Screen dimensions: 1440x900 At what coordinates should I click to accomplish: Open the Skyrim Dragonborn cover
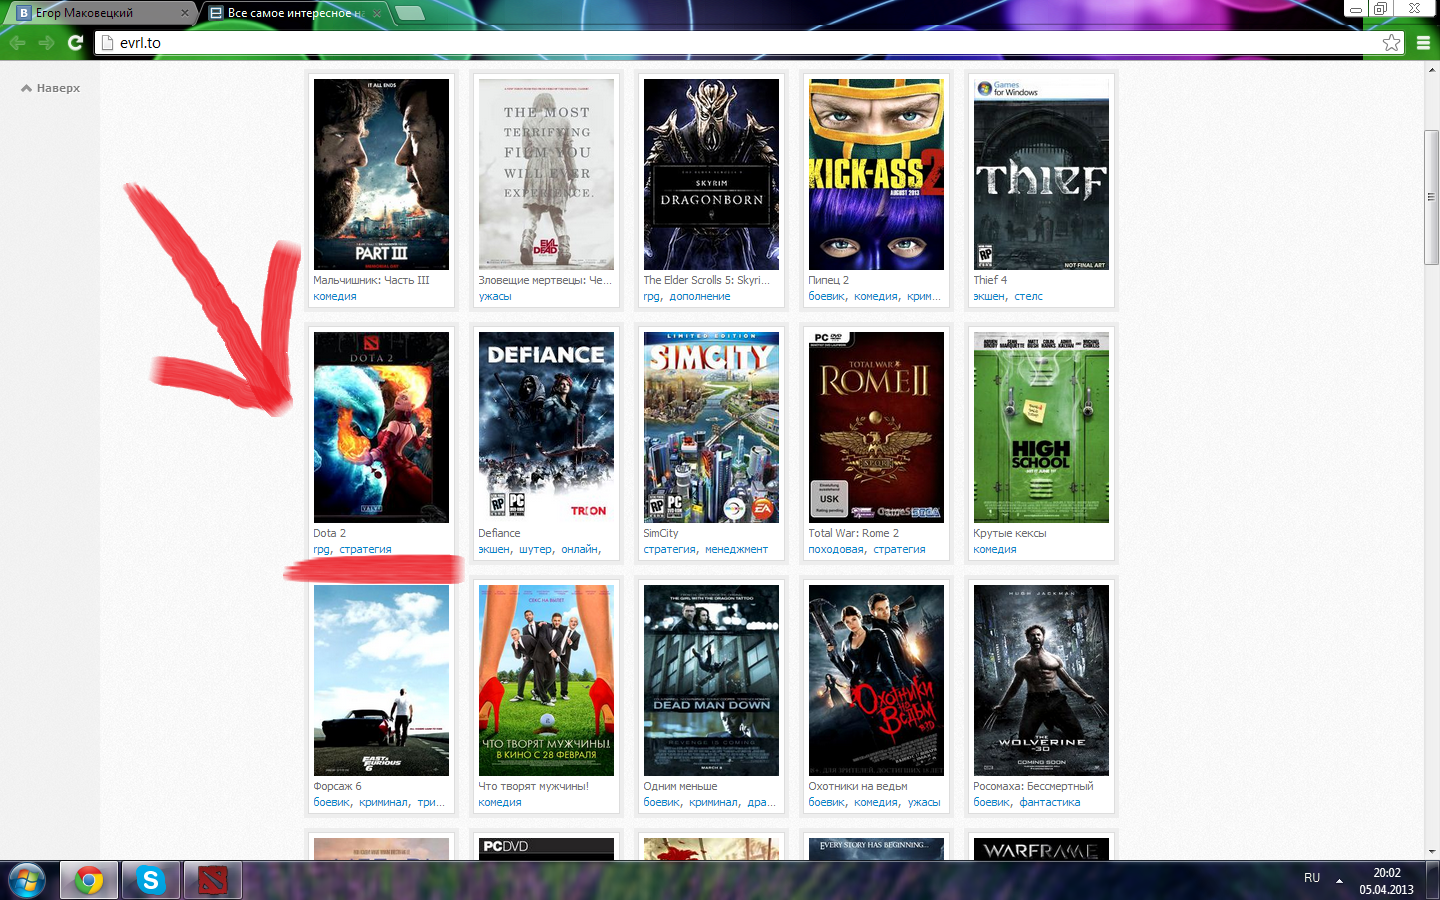pos(711,174)
